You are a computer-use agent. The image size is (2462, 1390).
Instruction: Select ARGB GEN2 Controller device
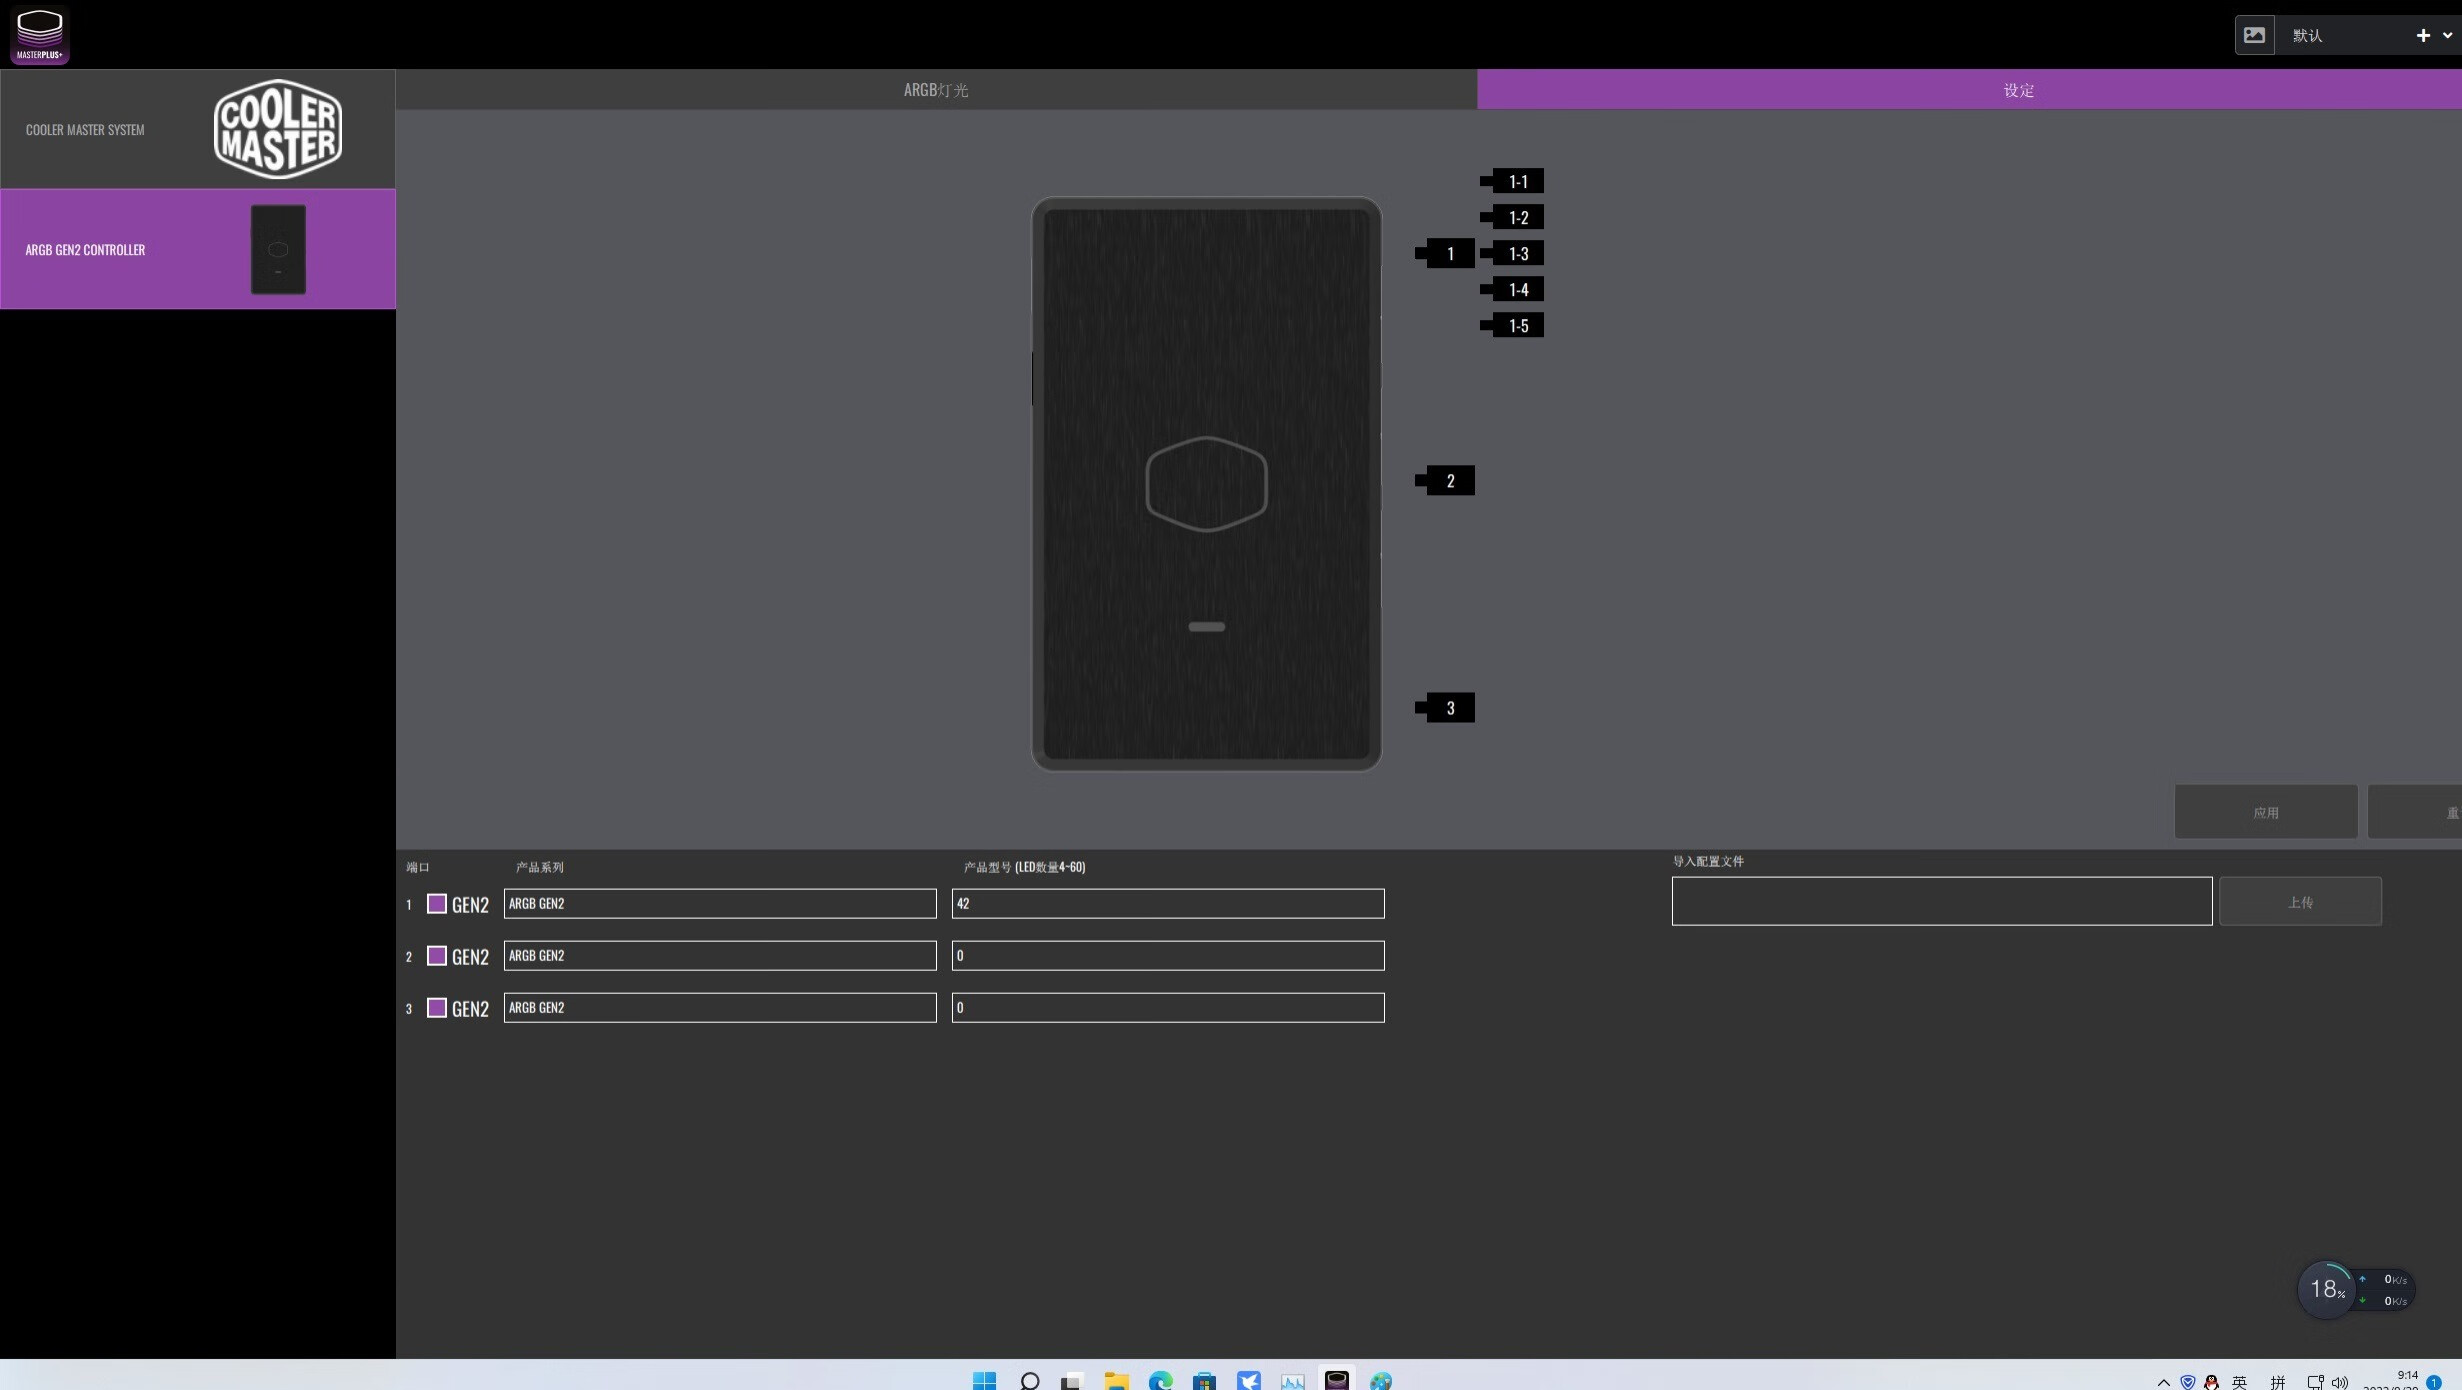[x=198, y=249]
